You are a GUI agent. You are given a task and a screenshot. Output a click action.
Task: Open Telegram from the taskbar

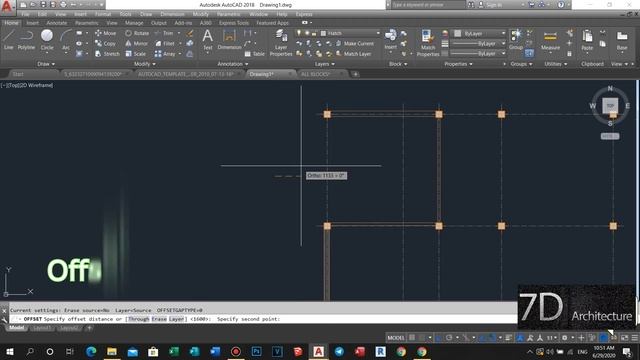339,351
